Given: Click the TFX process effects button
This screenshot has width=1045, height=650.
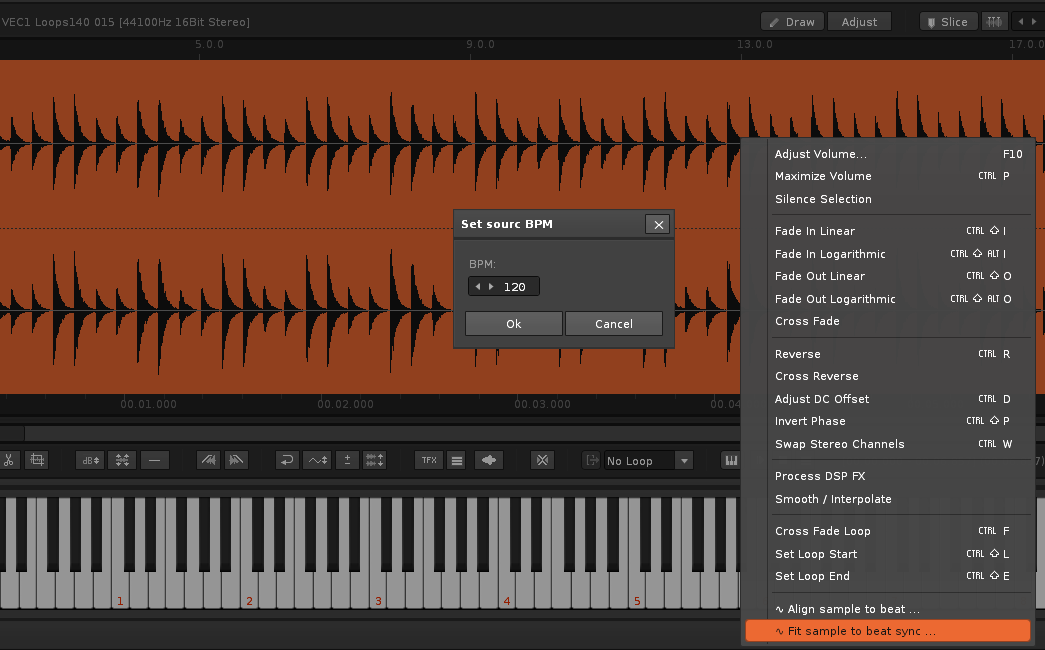Looking at the screenshot, I should [x=429, y=460].
